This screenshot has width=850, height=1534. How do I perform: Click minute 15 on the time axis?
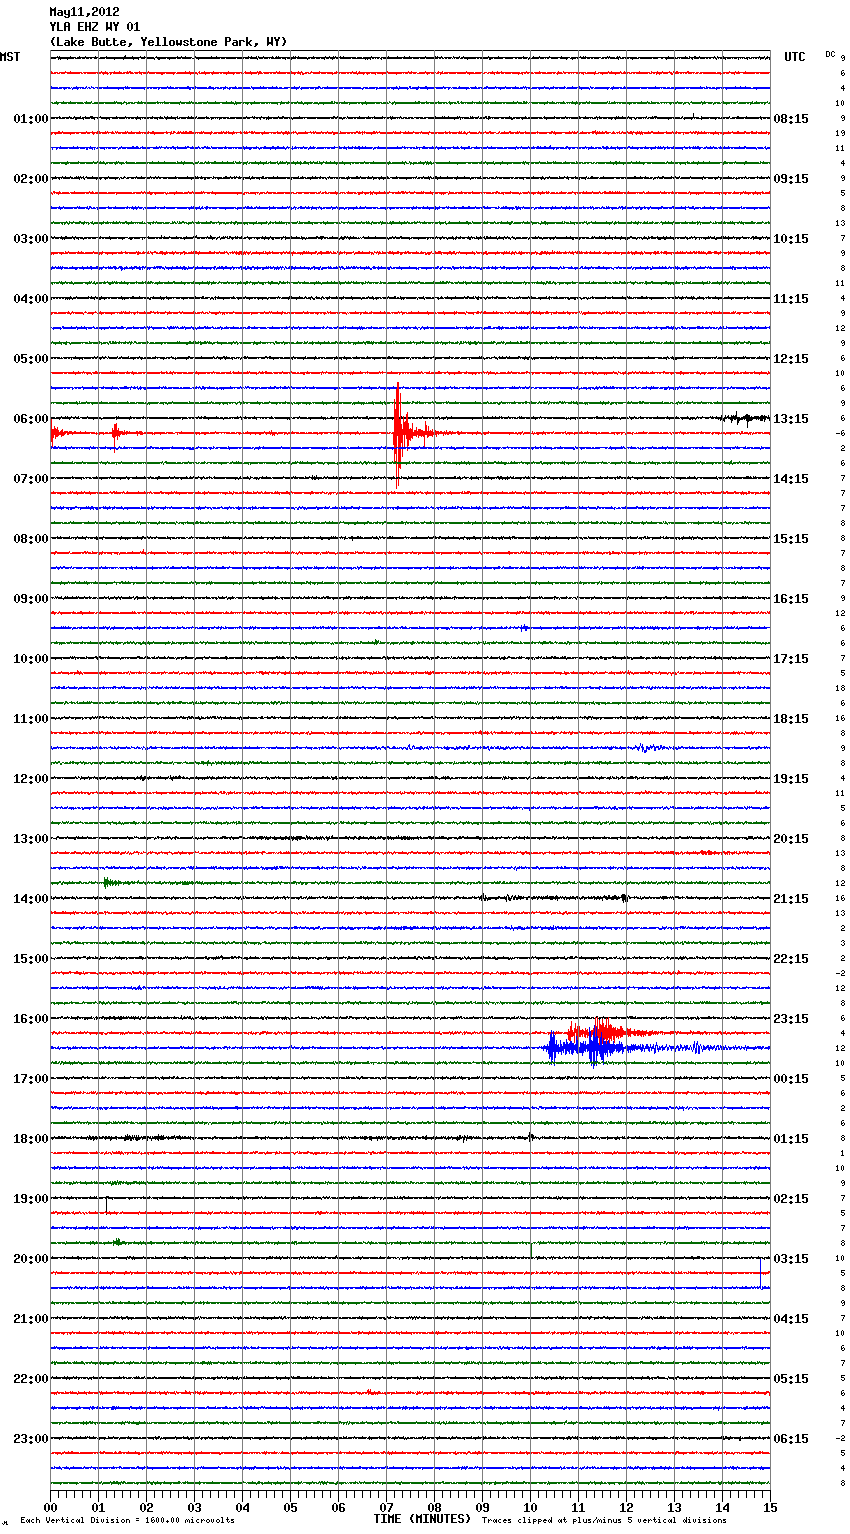pyautogui.click(x=770, y=1507)
